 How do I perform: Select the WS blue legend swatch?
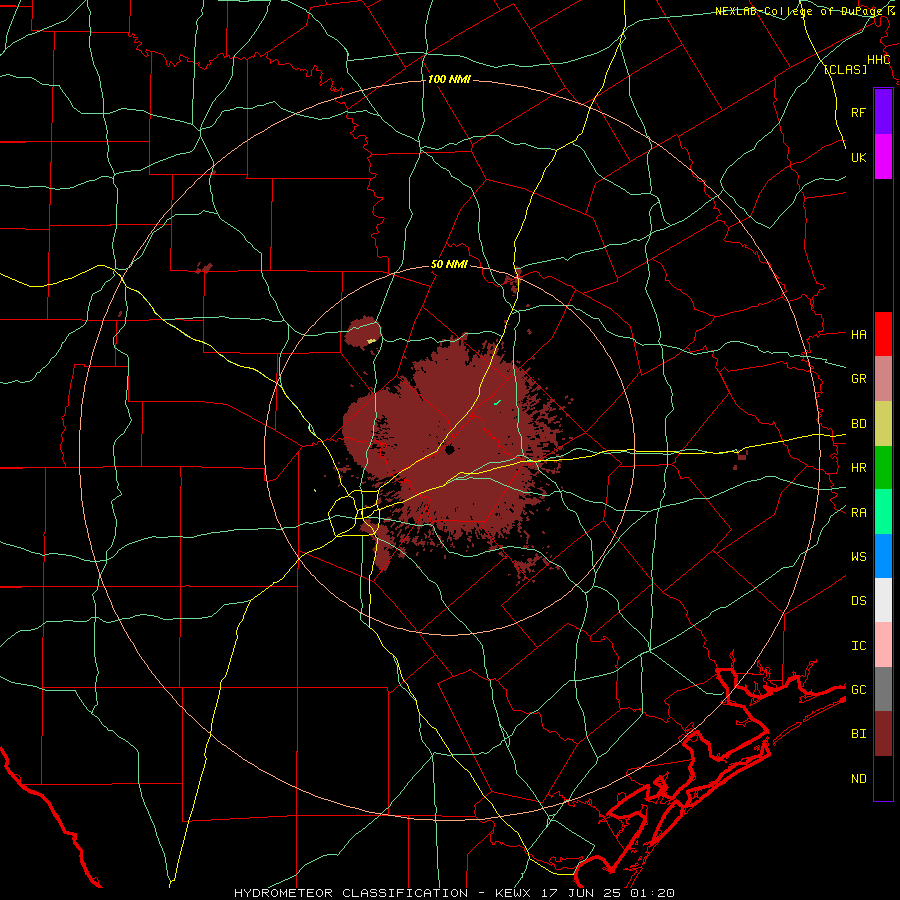[883, 556]
